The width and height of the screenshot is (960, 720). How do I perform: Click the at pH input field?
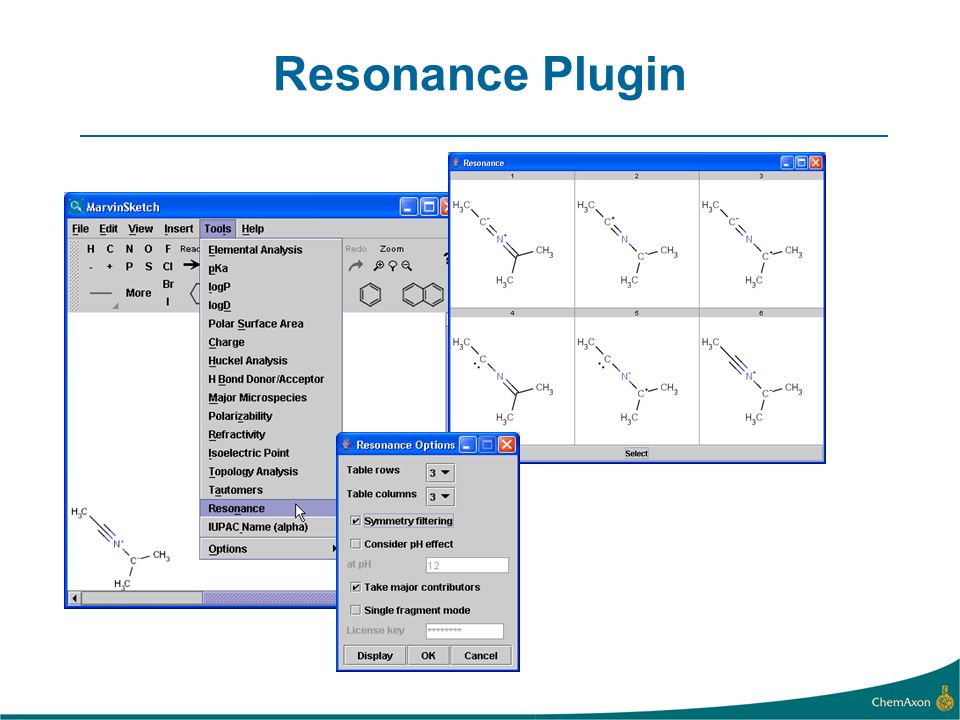pyautogui.click(x=467, y=565)
